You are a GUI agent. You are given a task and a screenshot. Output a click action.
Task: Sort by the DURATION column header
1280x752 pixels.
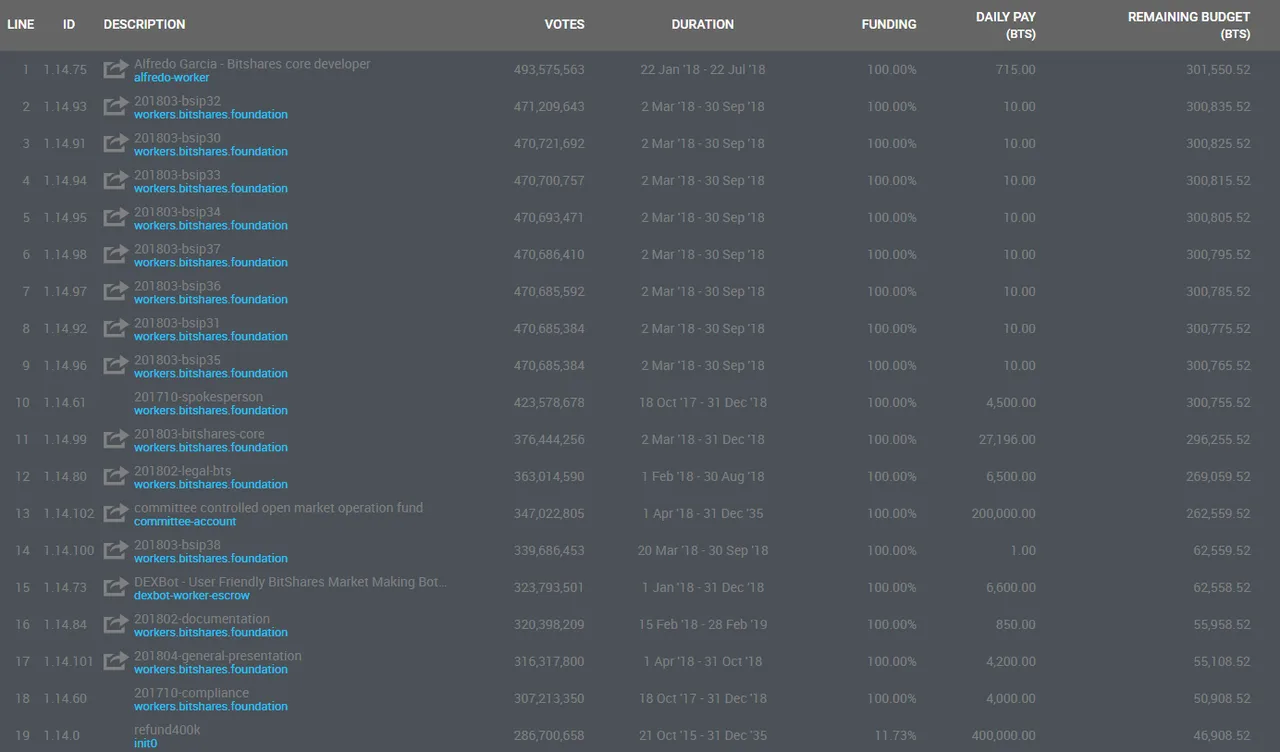pos(703,24)
